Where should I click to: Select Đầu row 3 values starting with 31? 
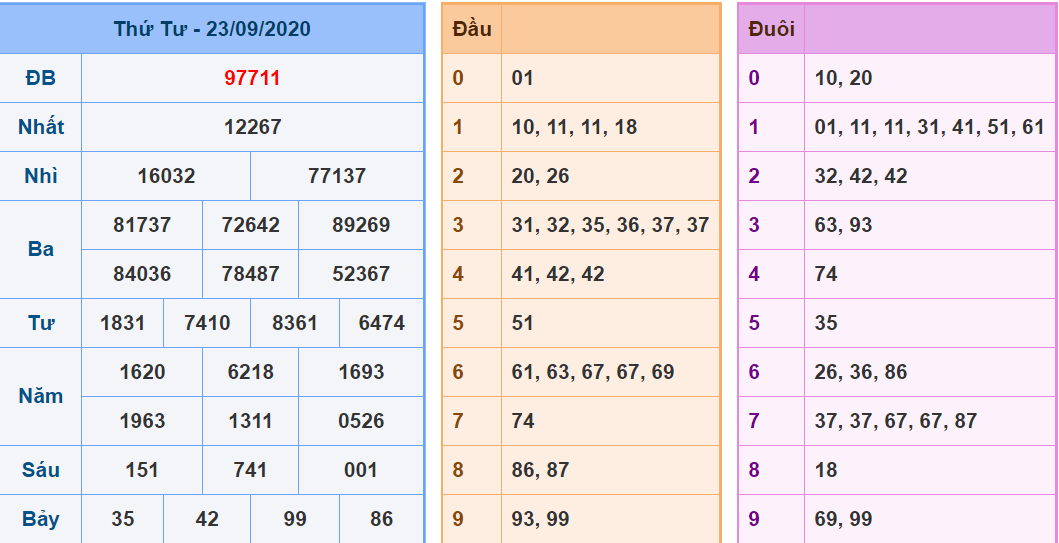click(x=610, y=225)
